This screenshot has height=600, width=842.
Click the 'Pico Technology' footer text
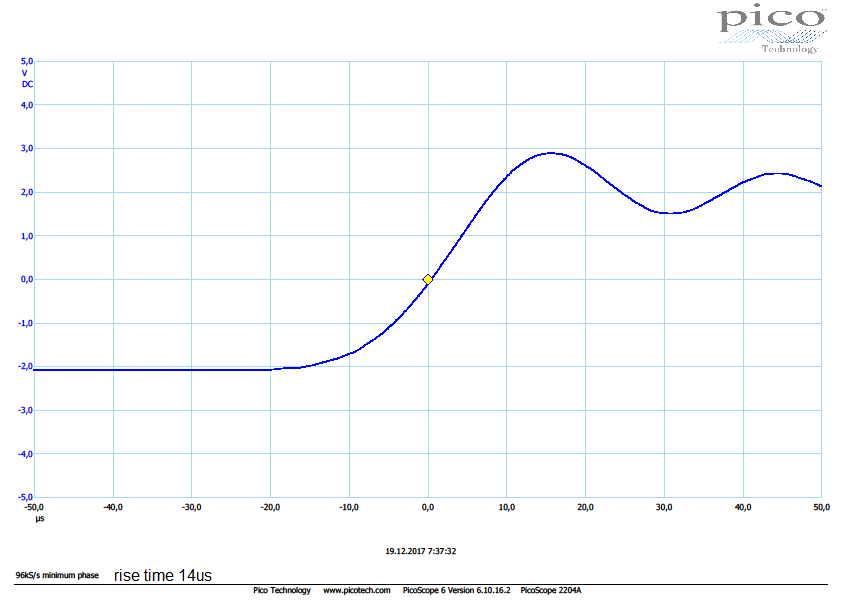coord(282,590)
